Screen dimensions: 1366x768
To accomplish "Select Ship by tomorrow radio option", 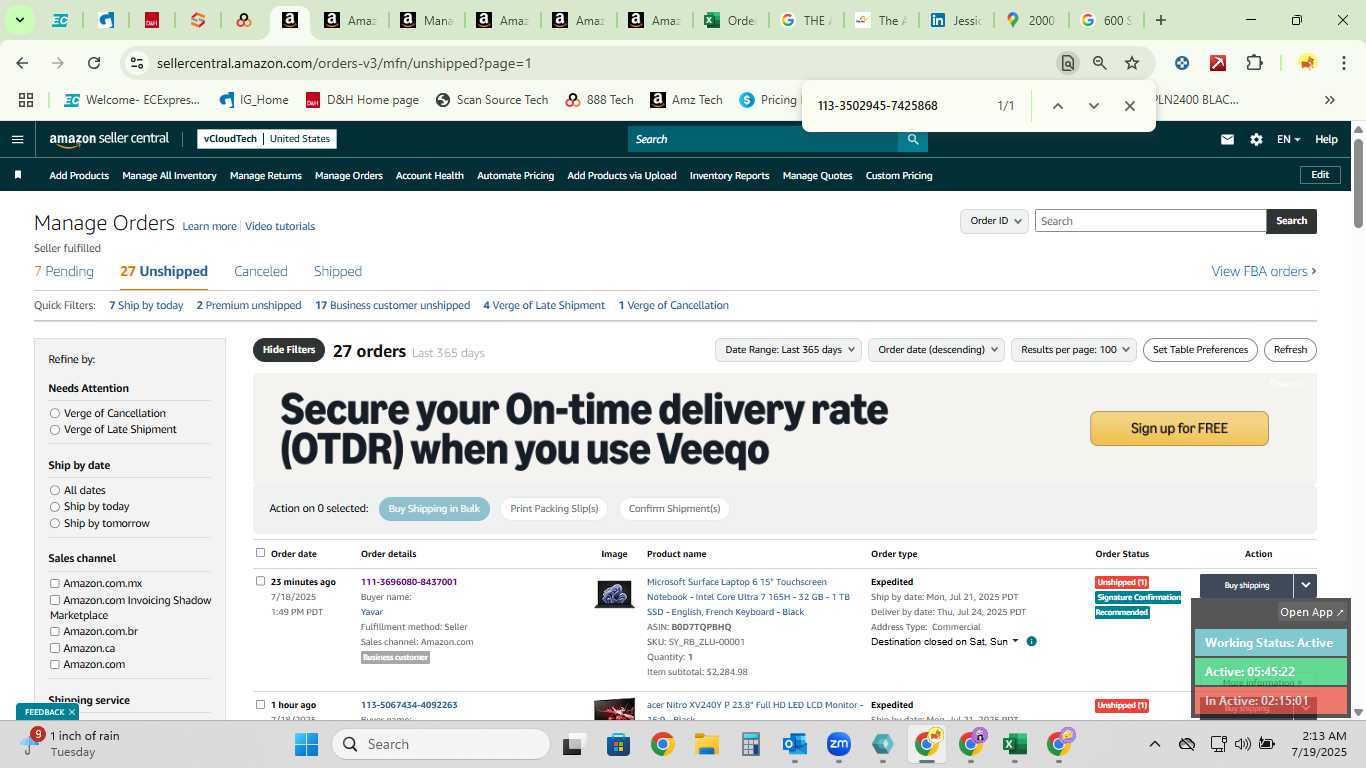I will coord(55,523).
